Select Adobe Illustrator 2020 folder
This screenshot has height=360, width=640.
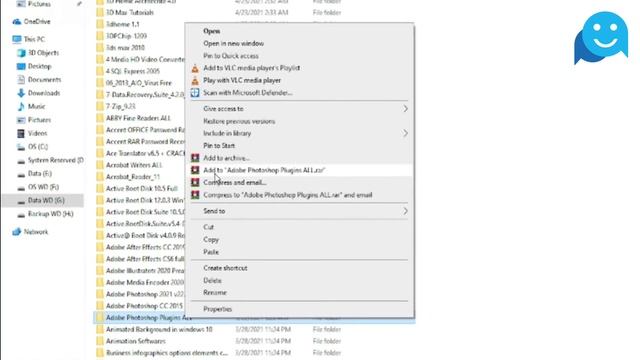pyautogui.click(x=145, y=271)
